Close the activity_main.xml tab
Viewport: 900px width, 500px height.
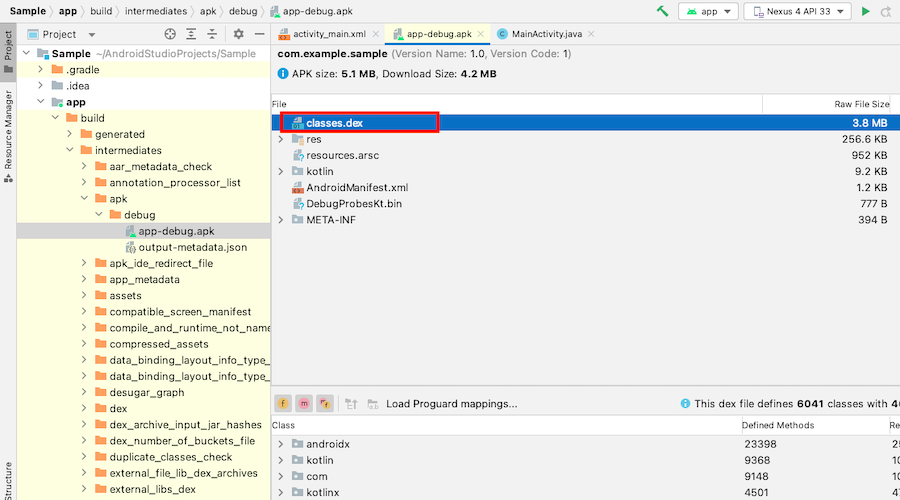coord(375,34)
